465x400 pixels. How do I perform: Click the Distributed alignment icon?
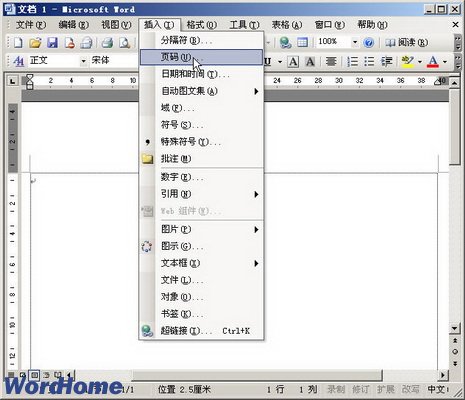tap(331, 61)
